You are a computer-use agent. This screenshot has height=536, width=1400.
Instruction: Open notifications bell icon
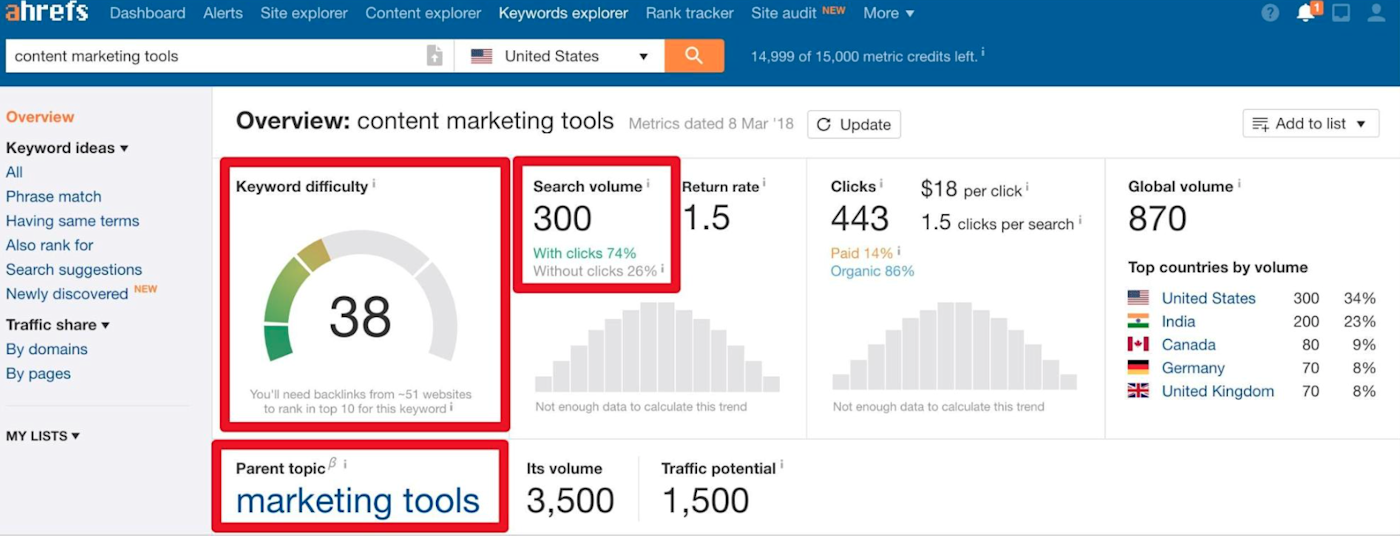[x=1305, y=13]
